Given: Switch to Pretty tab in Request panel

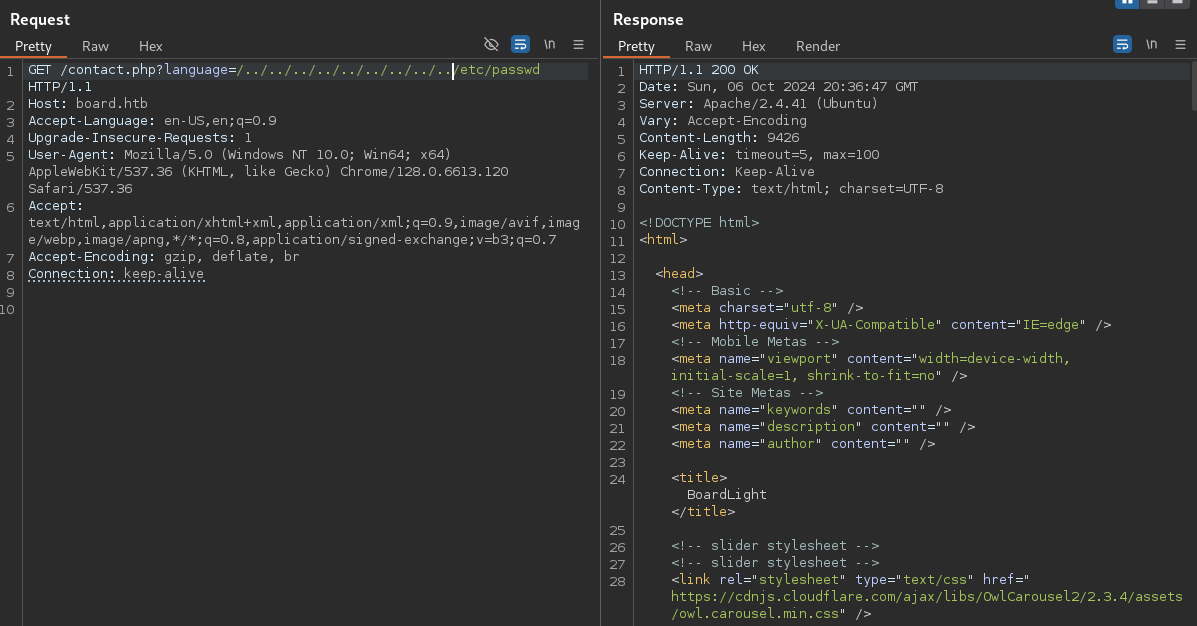Looking at the screenshot, I should (x=34, y=46).
